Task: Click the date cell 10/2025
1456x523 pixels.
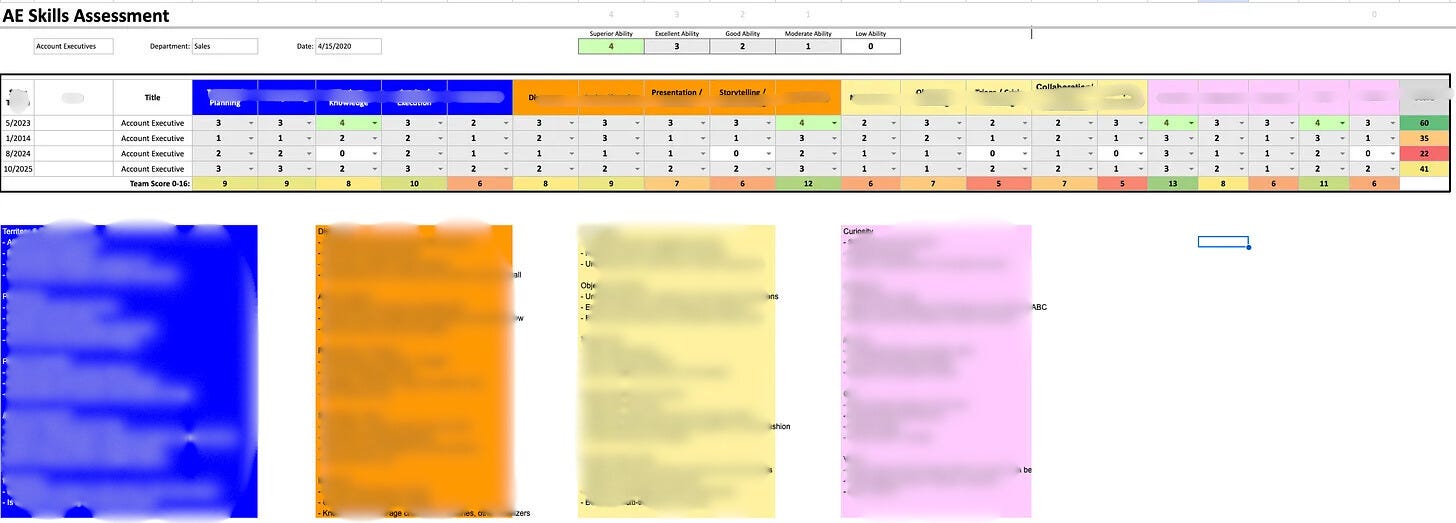Action: click(18, 169)
